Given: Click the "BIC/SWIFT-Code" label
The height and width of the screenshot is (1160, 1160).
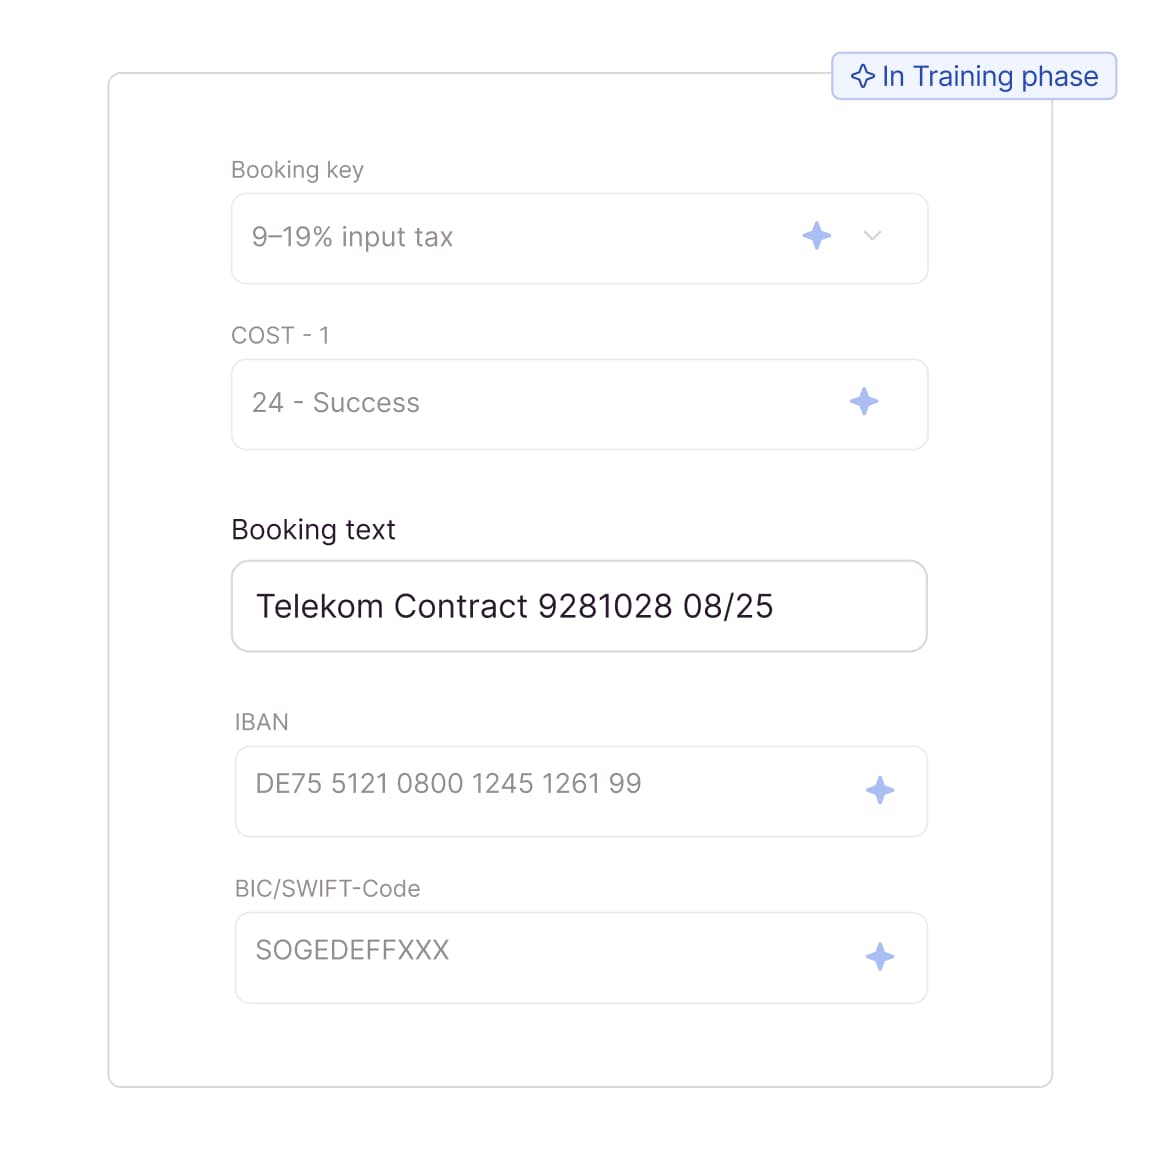Looking at the screenshot, I should (327, 889).
